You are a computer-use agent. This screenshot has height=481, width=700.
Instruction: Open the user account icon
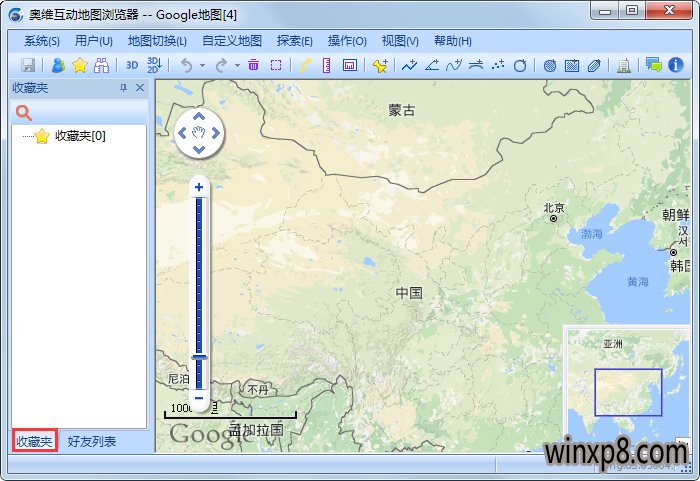[x=58, y=65]
